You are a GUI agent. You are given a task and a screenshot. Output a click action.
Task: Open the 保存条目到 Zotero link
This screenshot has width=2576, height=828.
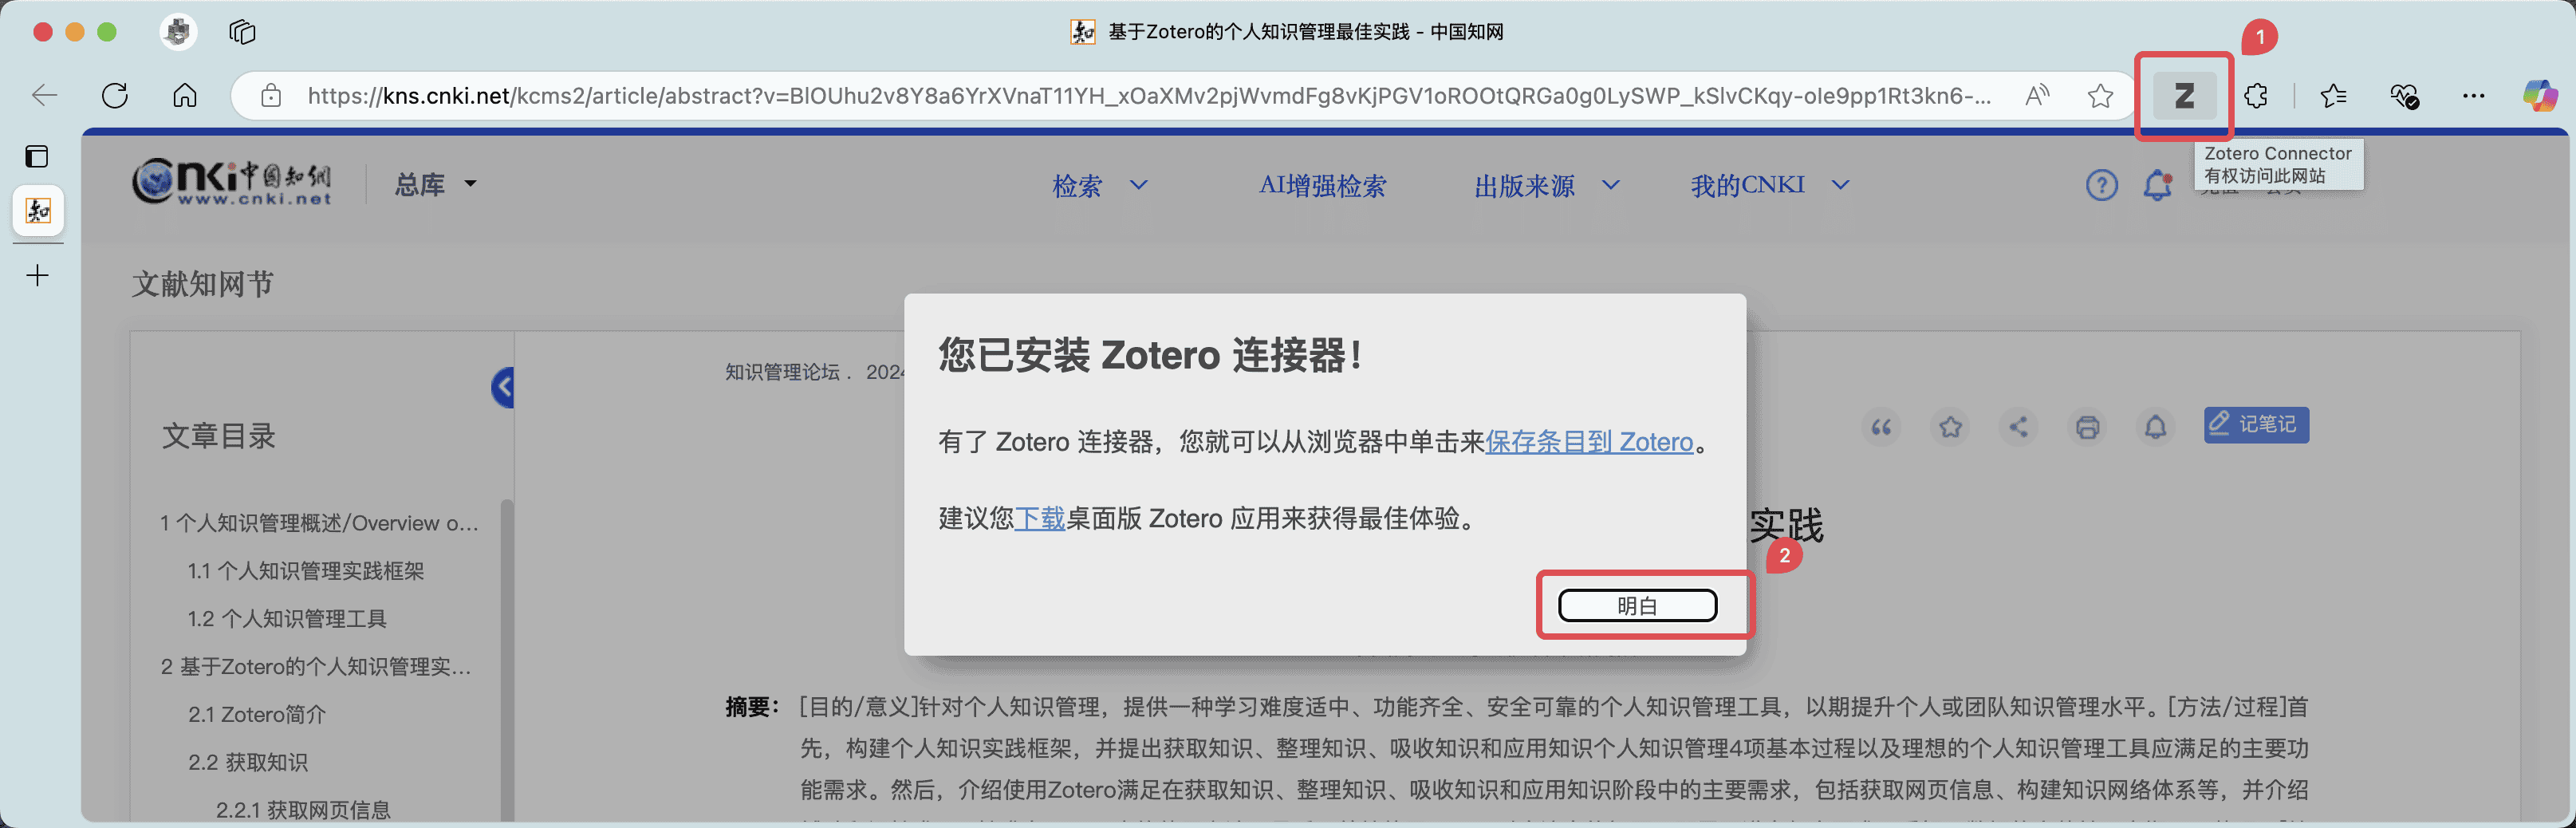[1589, 441]
